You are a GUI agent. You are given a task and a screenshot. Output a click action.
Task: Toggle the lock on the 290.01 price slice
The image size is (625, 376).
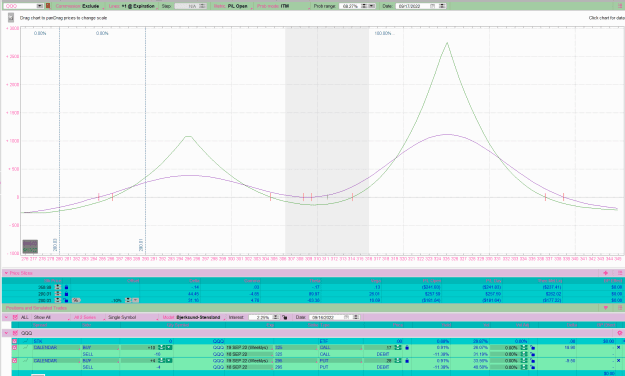(x=66, y=293)
